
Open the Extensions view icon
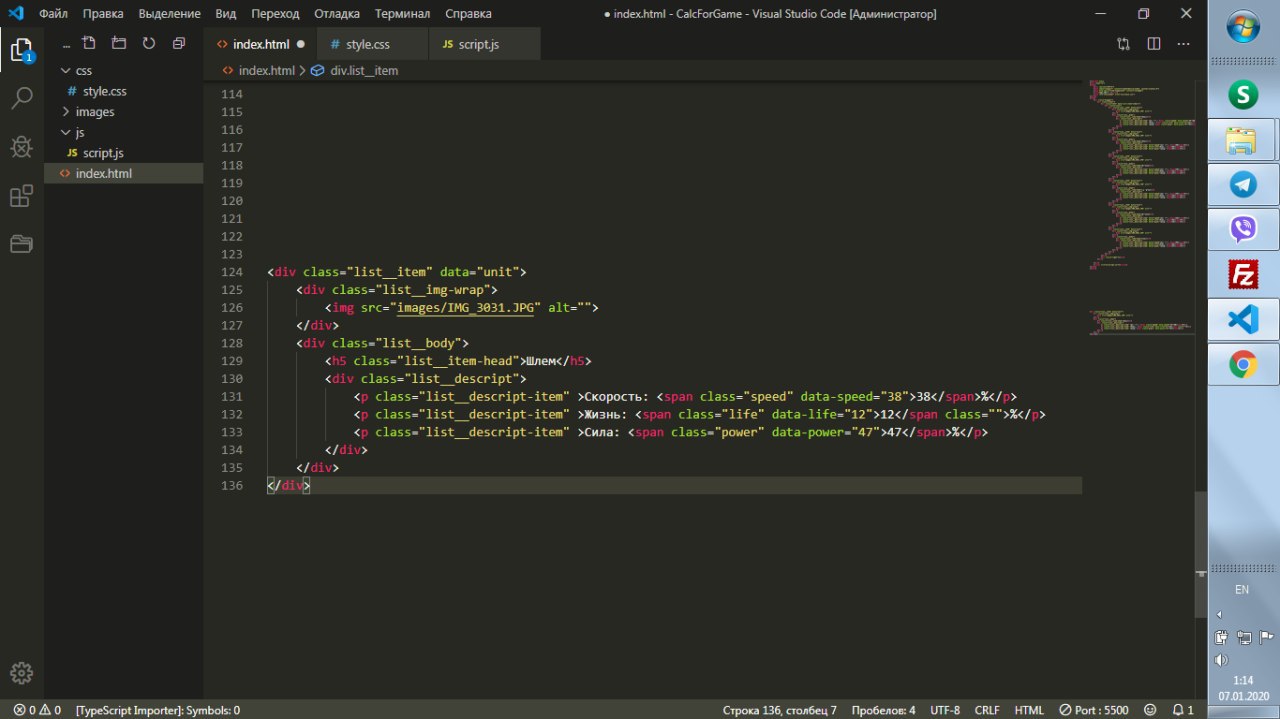pyautogui.click(x=21, y=196)
